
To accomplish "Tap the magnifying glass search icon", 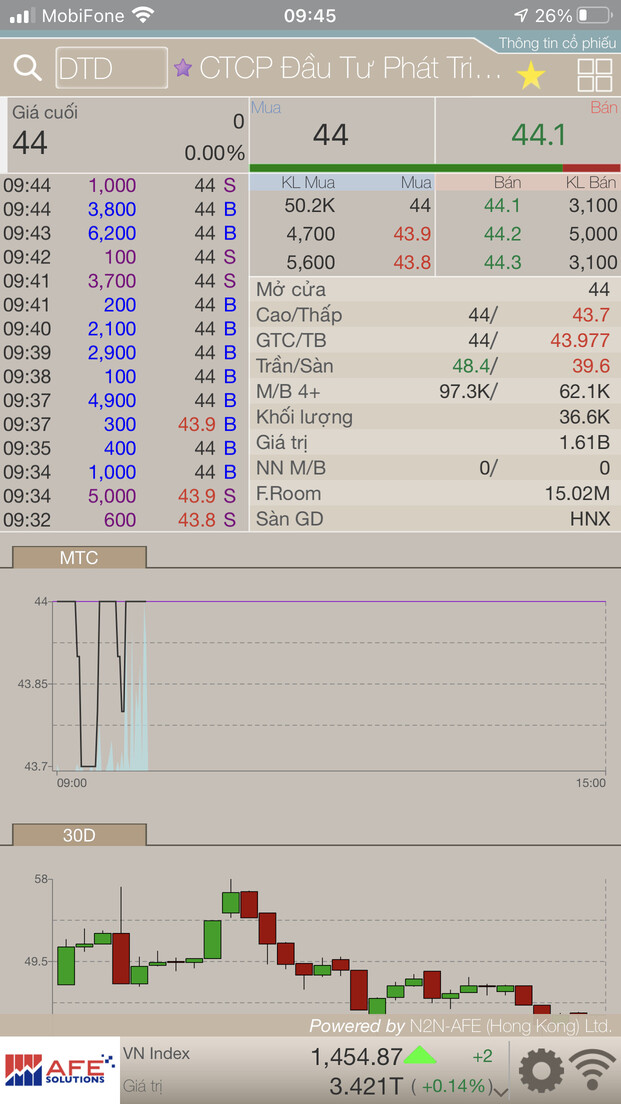I will click(27, 69).
